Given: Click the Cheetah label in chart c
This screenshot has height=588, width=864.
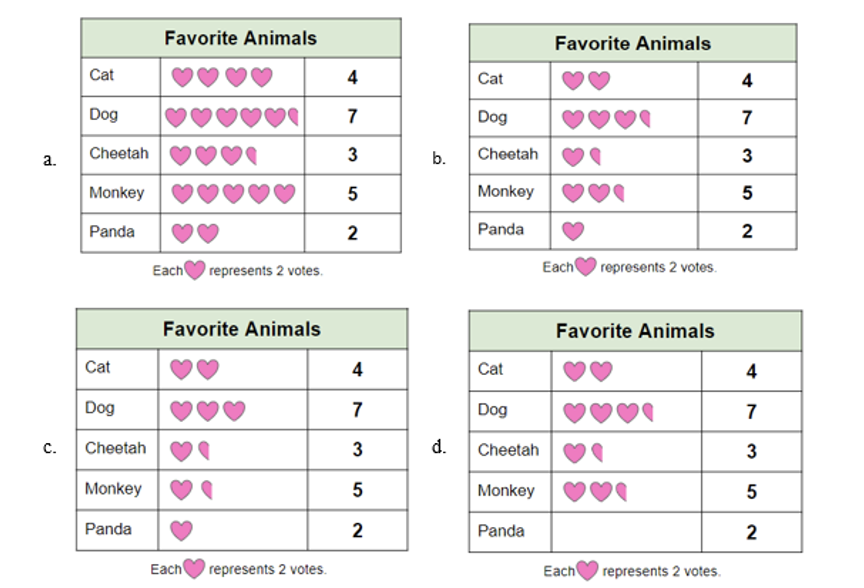Looking at the screenshot, I should (116, 448).
